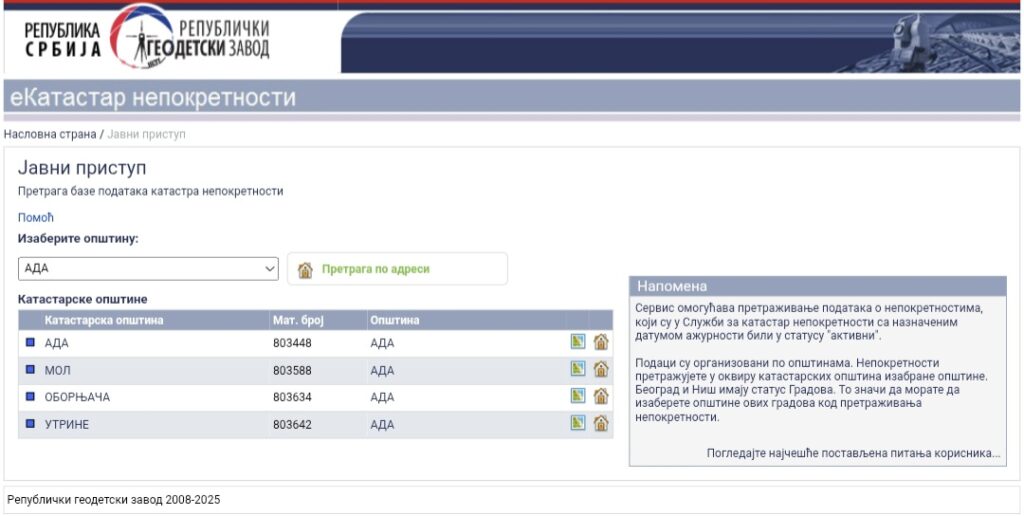This screenshot has width=1024, height=516.
Task: Click the parcel map icon in АДА row
Action: 578,342
